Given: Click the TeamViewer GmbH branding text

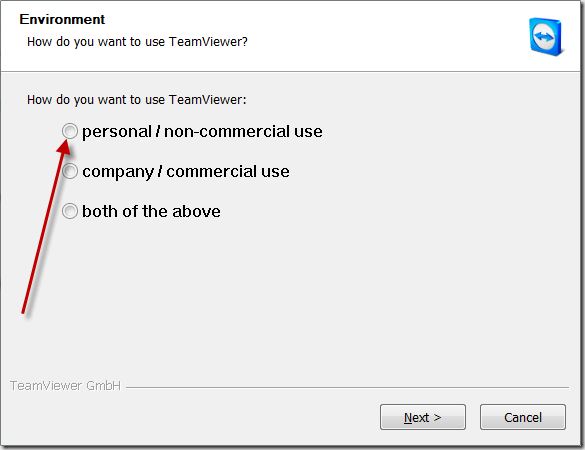Looking at the screenshot, I should (65, 385).
